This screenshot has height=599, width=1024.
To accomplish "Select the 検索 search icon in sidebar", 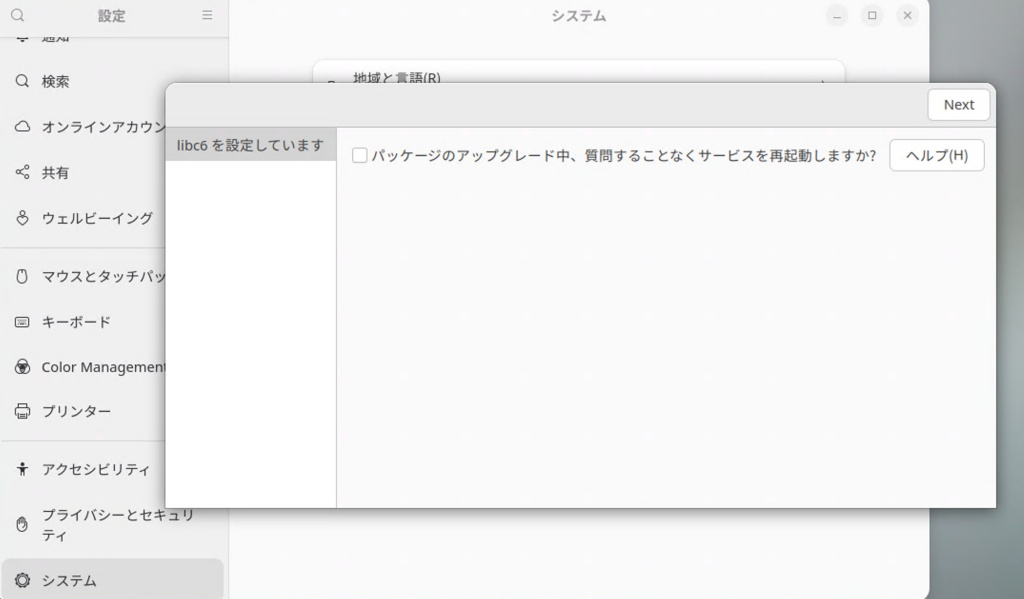I will 22,81.
